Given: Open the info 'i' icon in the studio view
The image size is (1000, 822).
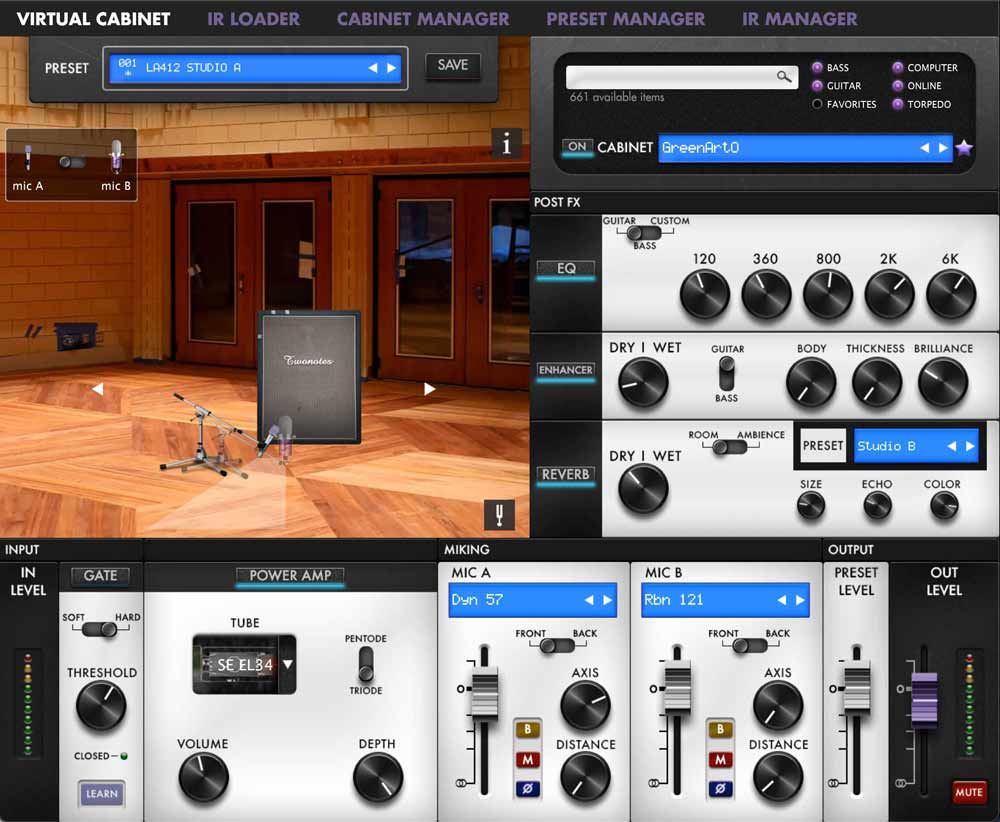Looking at the screenshot, I should coord(506,143).
